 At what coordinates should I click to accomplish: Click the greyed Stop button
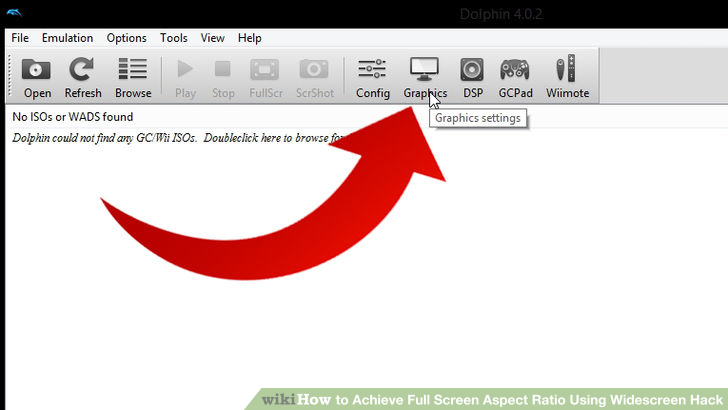coord(223,78)
